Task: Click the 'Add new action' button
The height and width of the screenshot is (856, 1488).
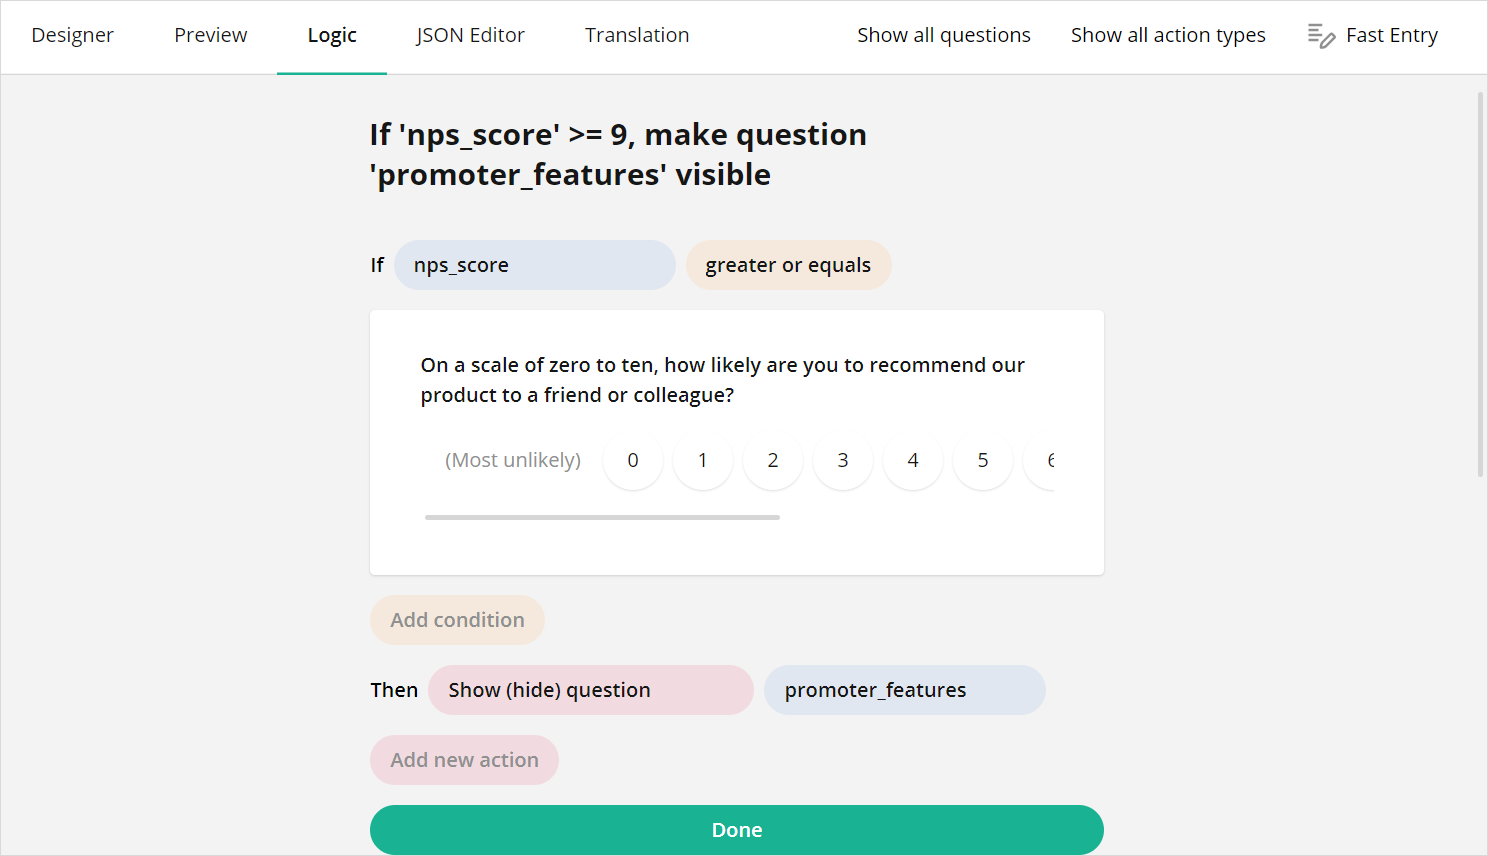Action: pyautogui.click(x=464, y=760)
